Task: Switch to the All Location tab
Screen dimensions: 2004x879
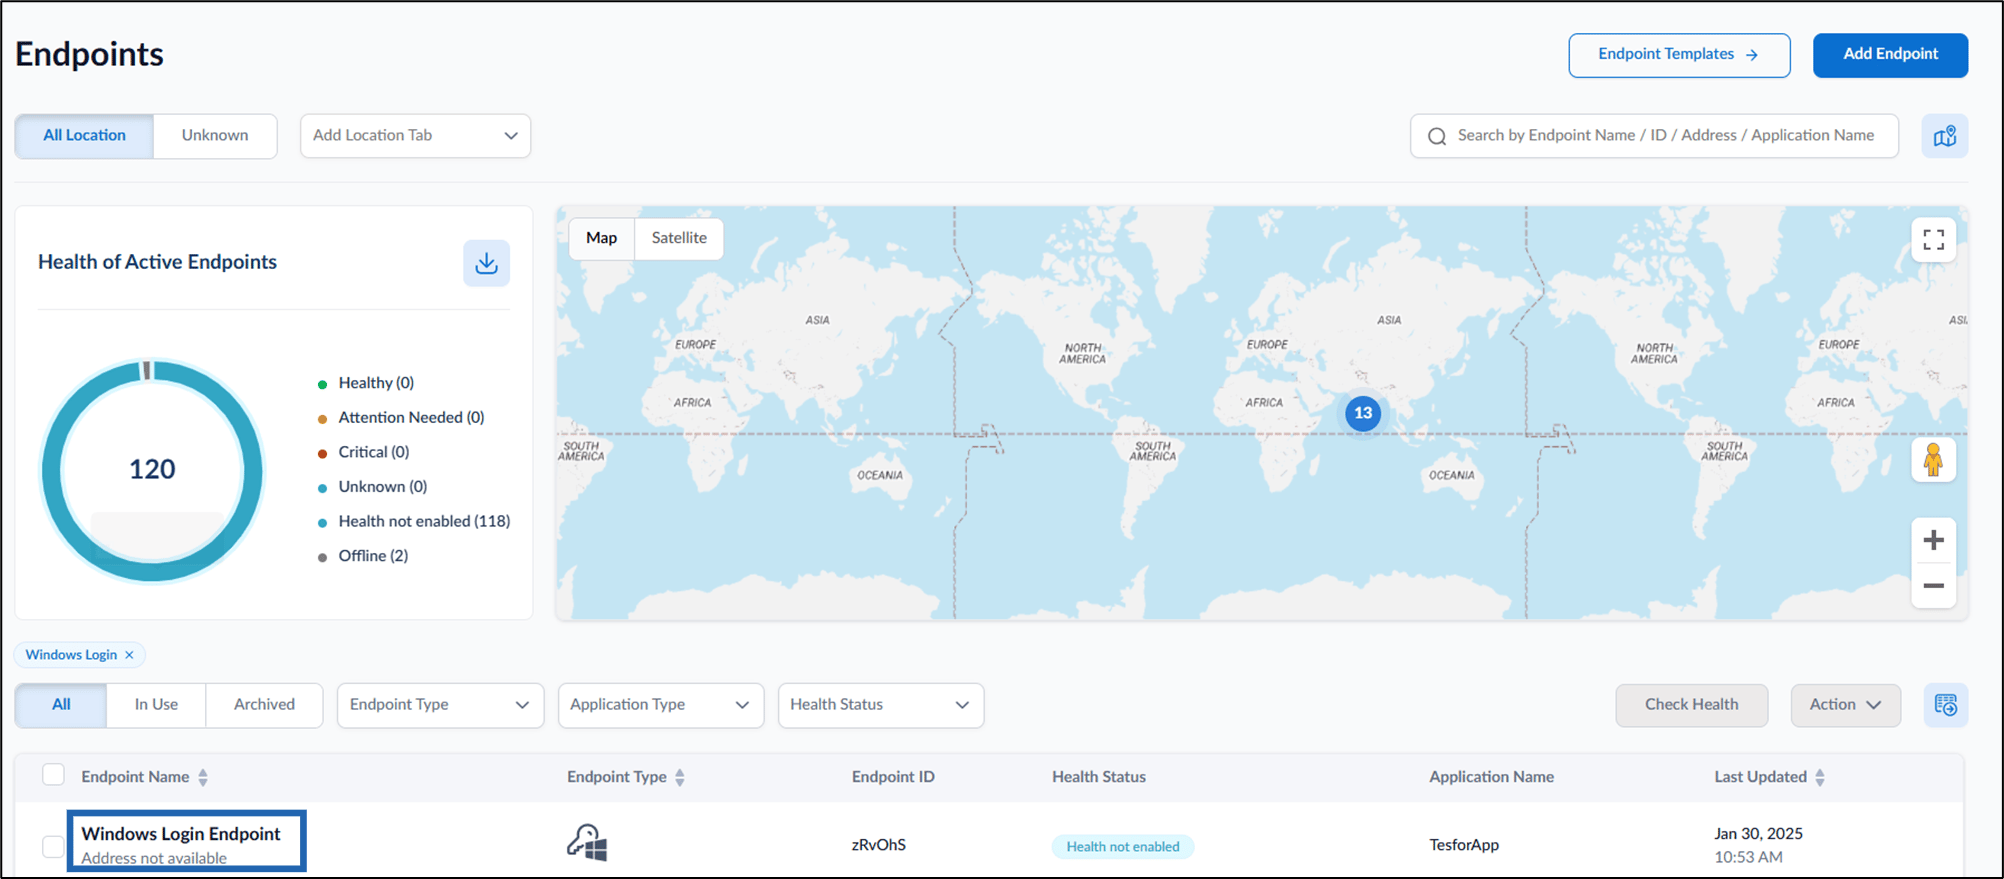Action: (84, 136)
